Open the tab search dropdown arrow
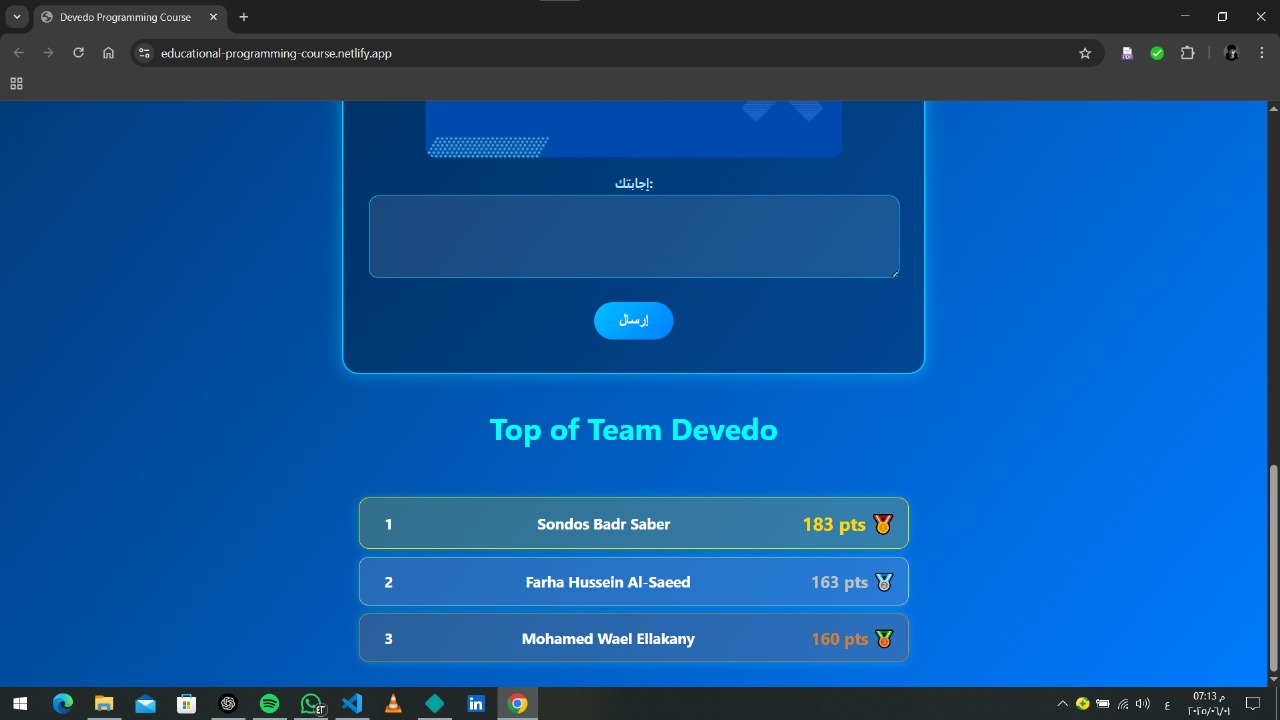The height and width of the screenshot is (720, 1280). (17, 17)
